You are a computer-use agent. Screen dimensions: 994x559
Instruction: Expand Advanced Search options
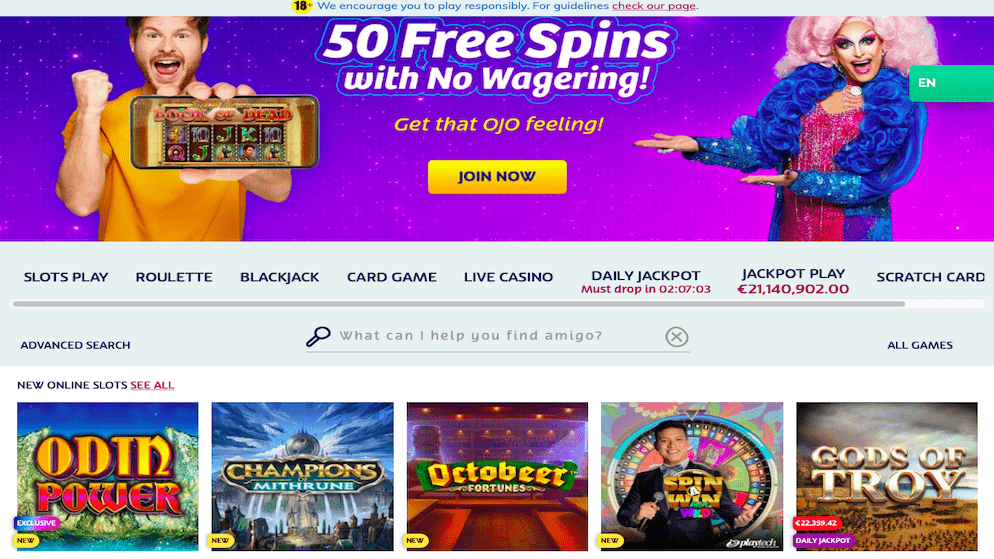point(75,345)
